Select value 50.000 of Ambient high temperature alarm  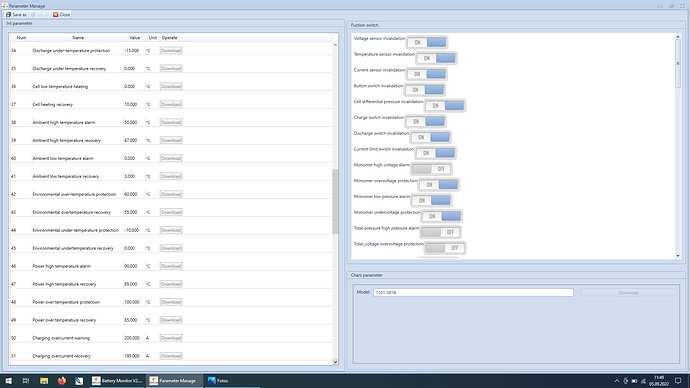click(131, 122)
